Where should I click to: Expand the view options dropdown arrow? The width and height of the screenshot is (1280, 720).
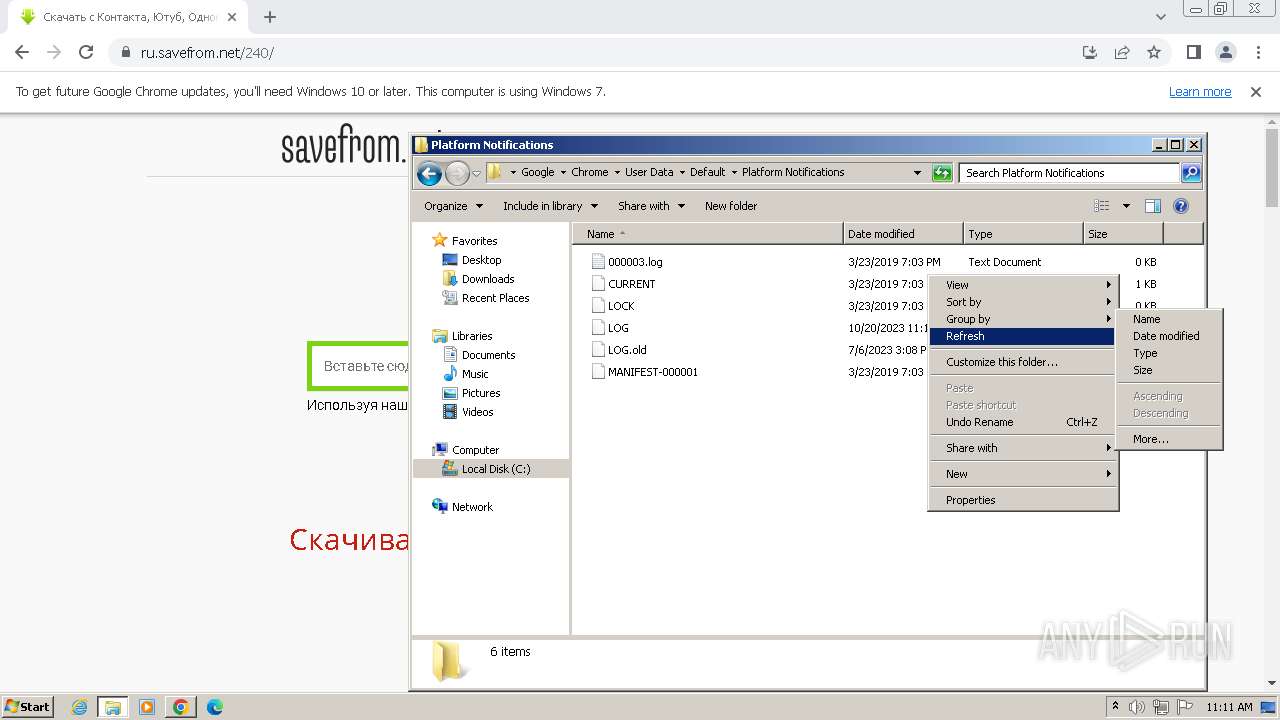1126,206
